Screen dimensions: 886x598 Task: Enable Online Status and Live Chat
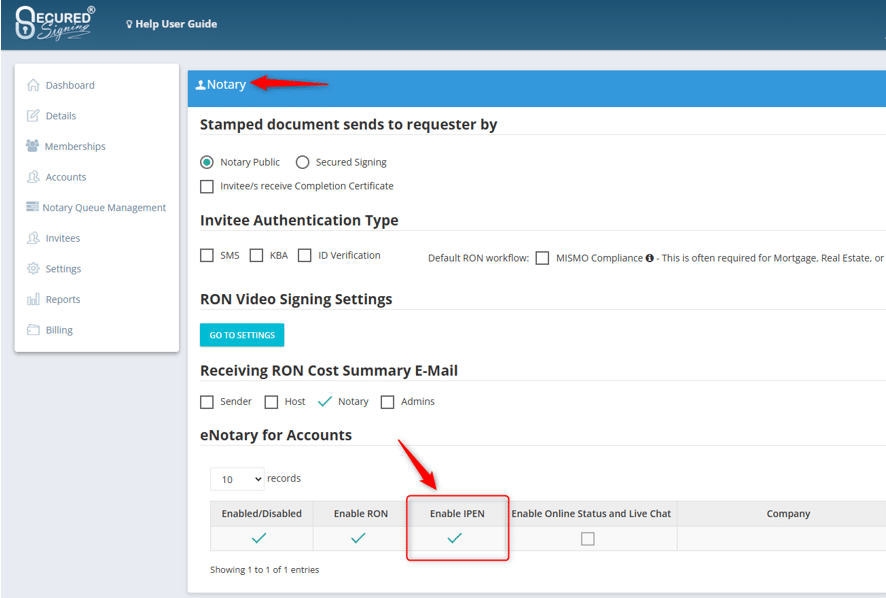click(587, 538)
